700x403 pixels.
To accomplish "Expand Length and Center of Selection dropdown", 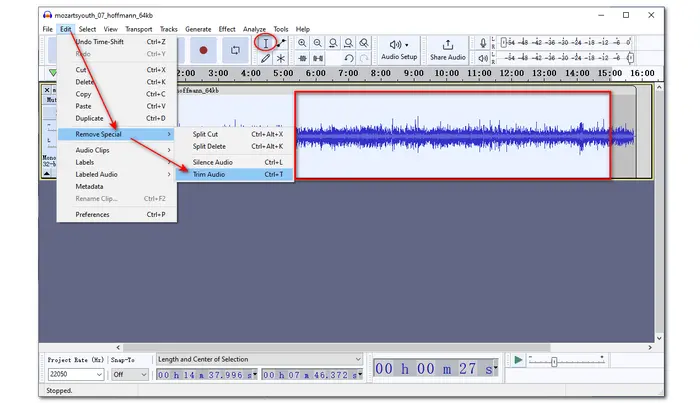I will click(258, 359).
